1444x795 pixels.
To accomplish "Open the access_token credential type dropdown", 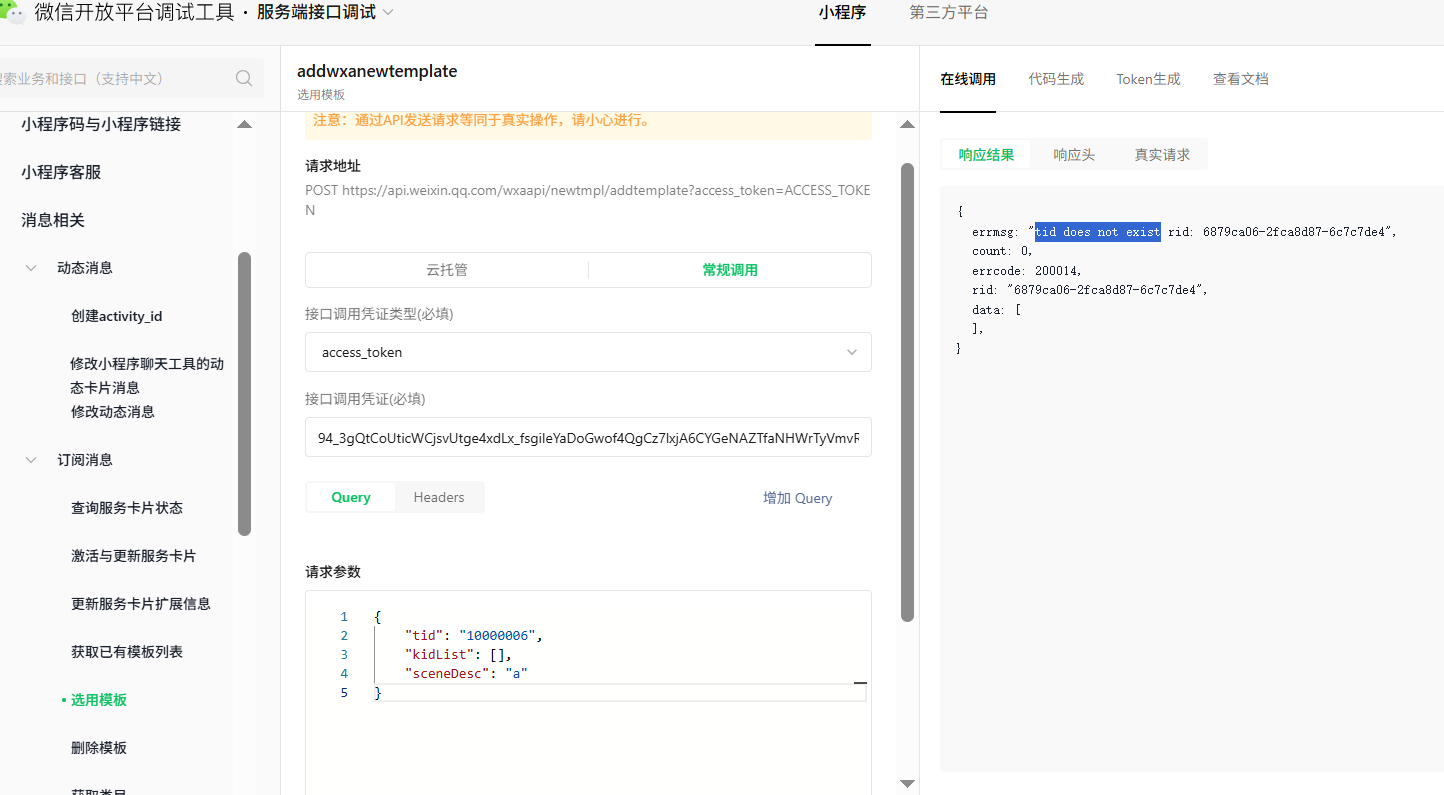I will (588, 352).
